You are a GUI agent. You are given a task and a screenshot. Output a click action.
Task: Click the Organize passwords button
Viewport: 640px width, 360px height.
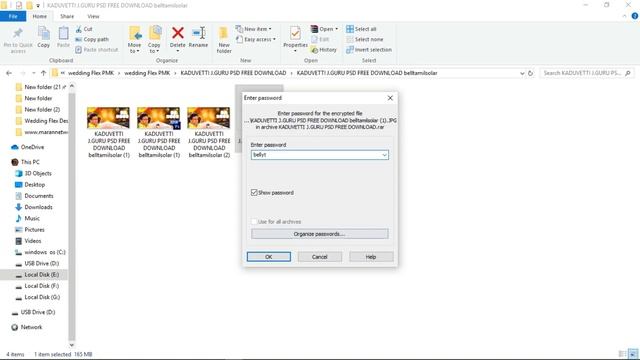click(x=320, y=234)
